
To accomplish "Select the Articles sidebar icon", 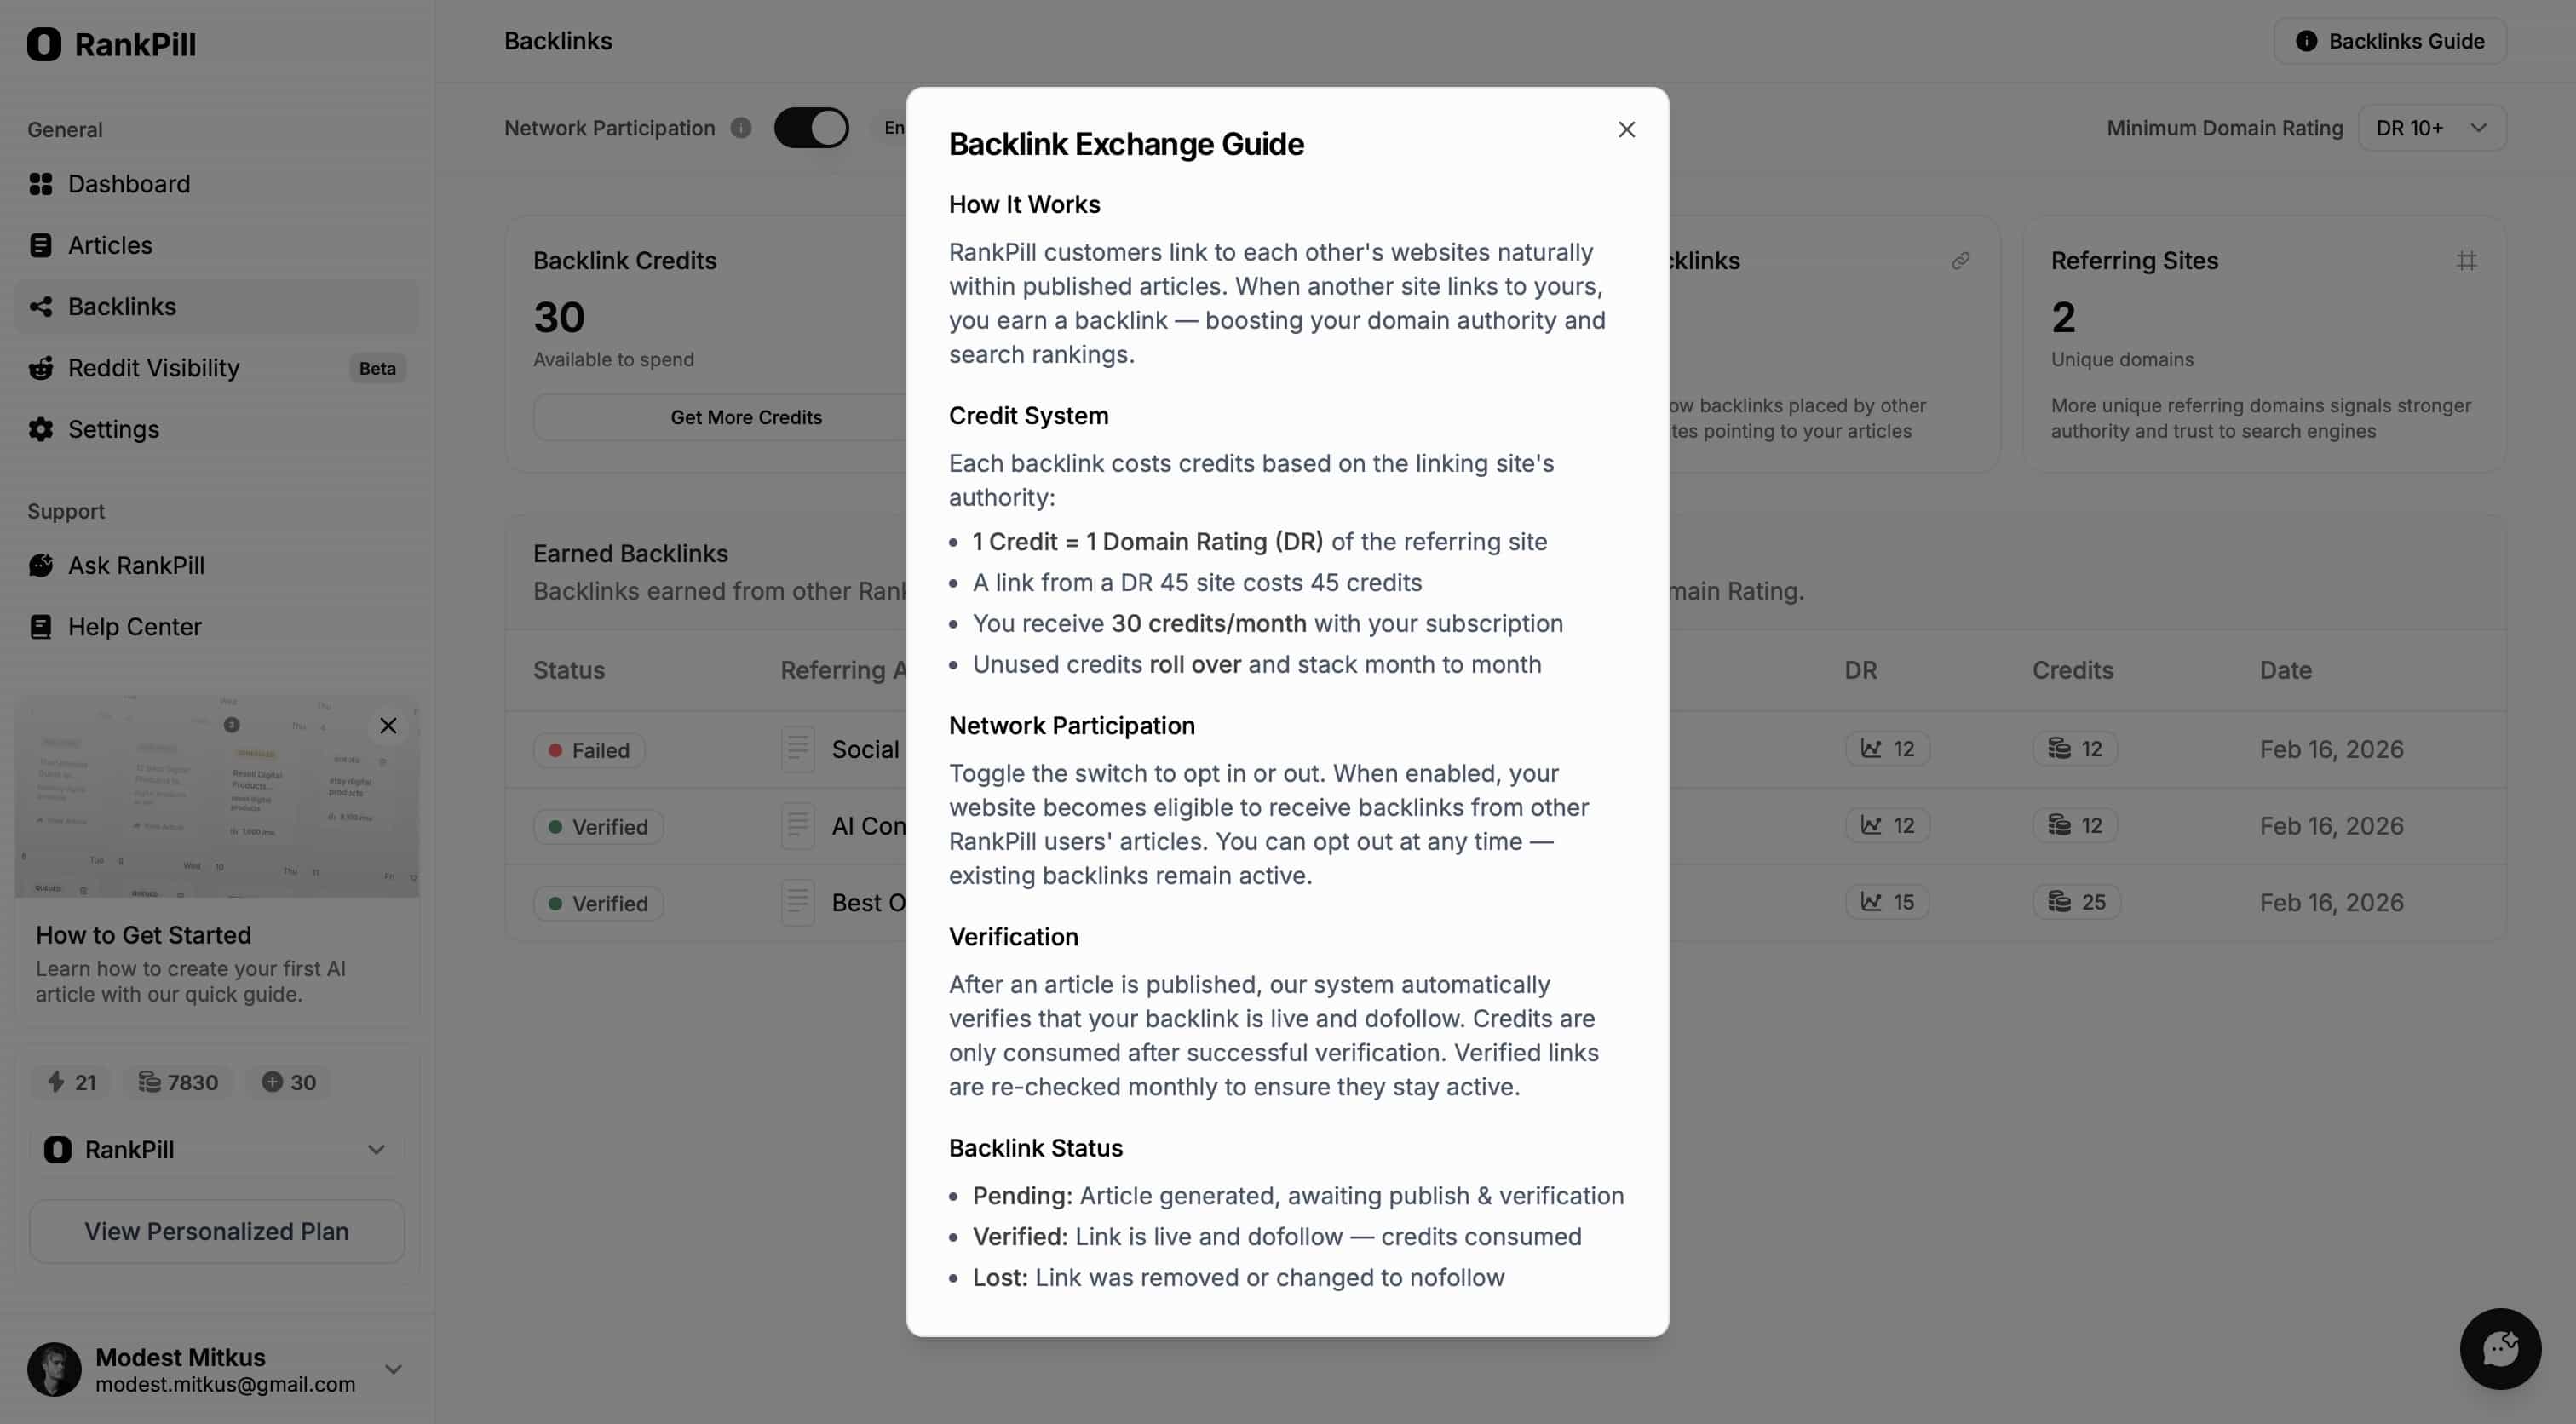I will pos(40,245).
